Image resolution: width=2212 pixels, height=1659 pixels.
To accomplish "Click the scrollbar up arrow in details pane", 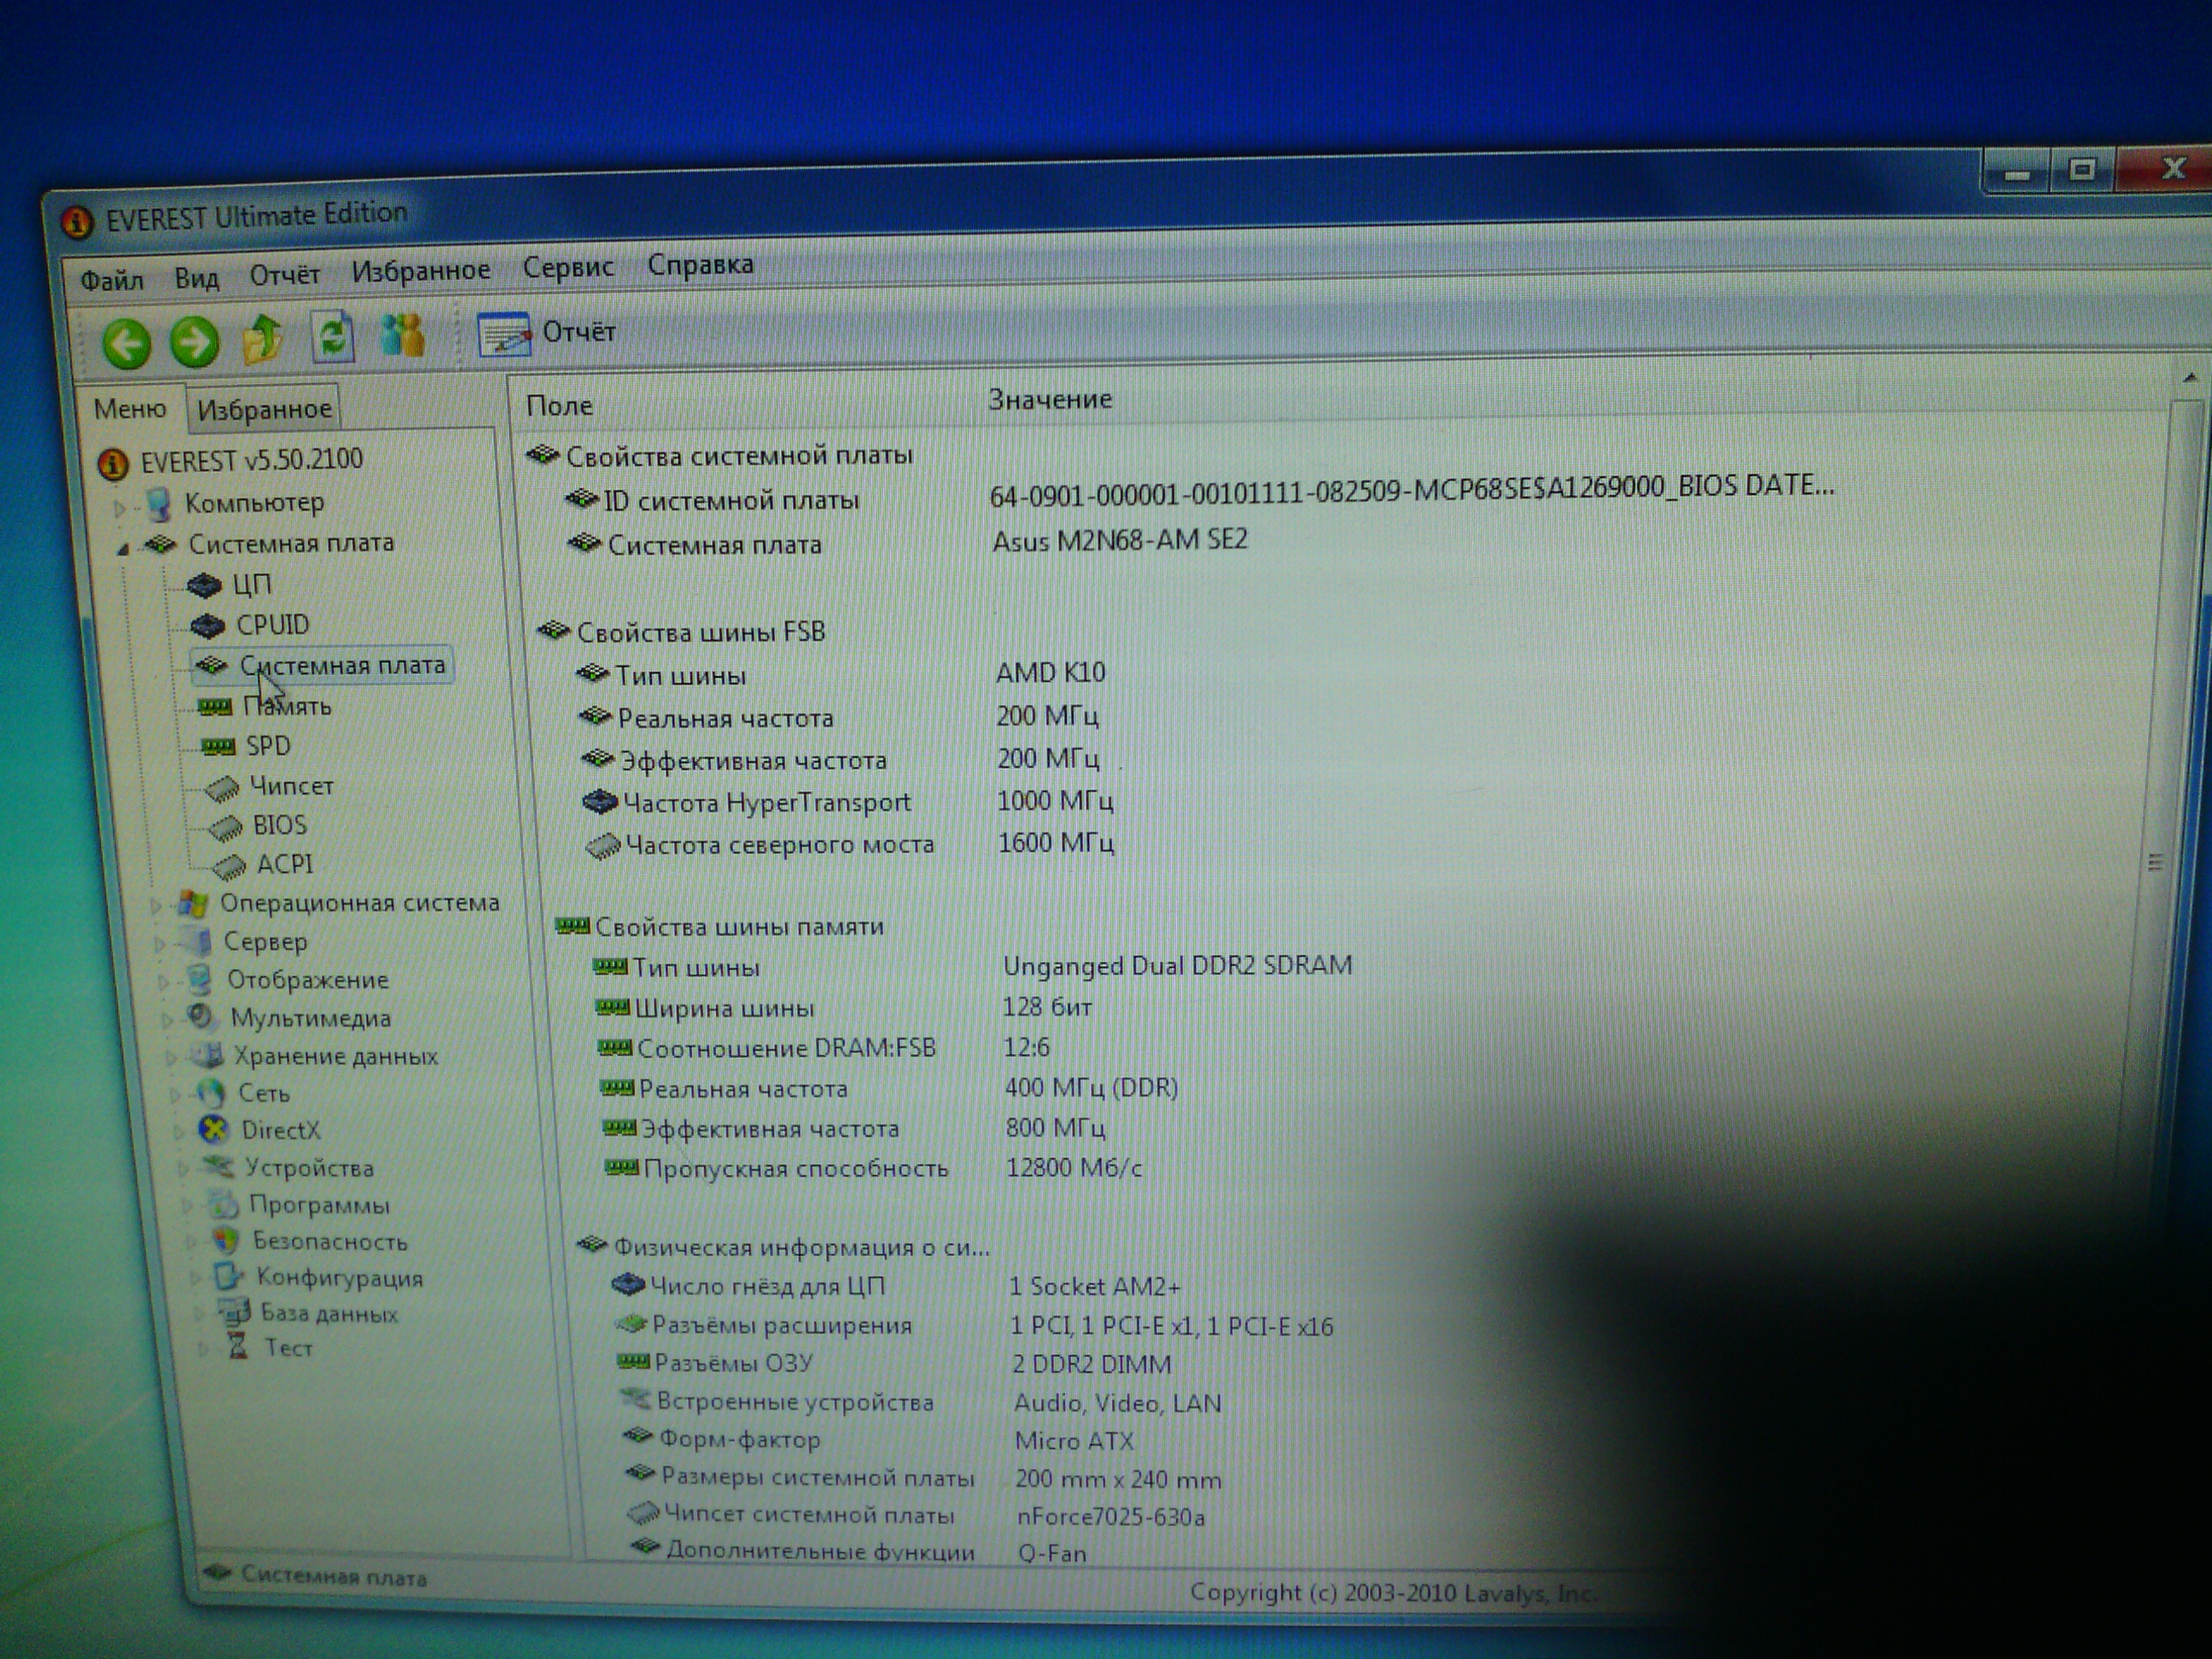I will 2189,378.
